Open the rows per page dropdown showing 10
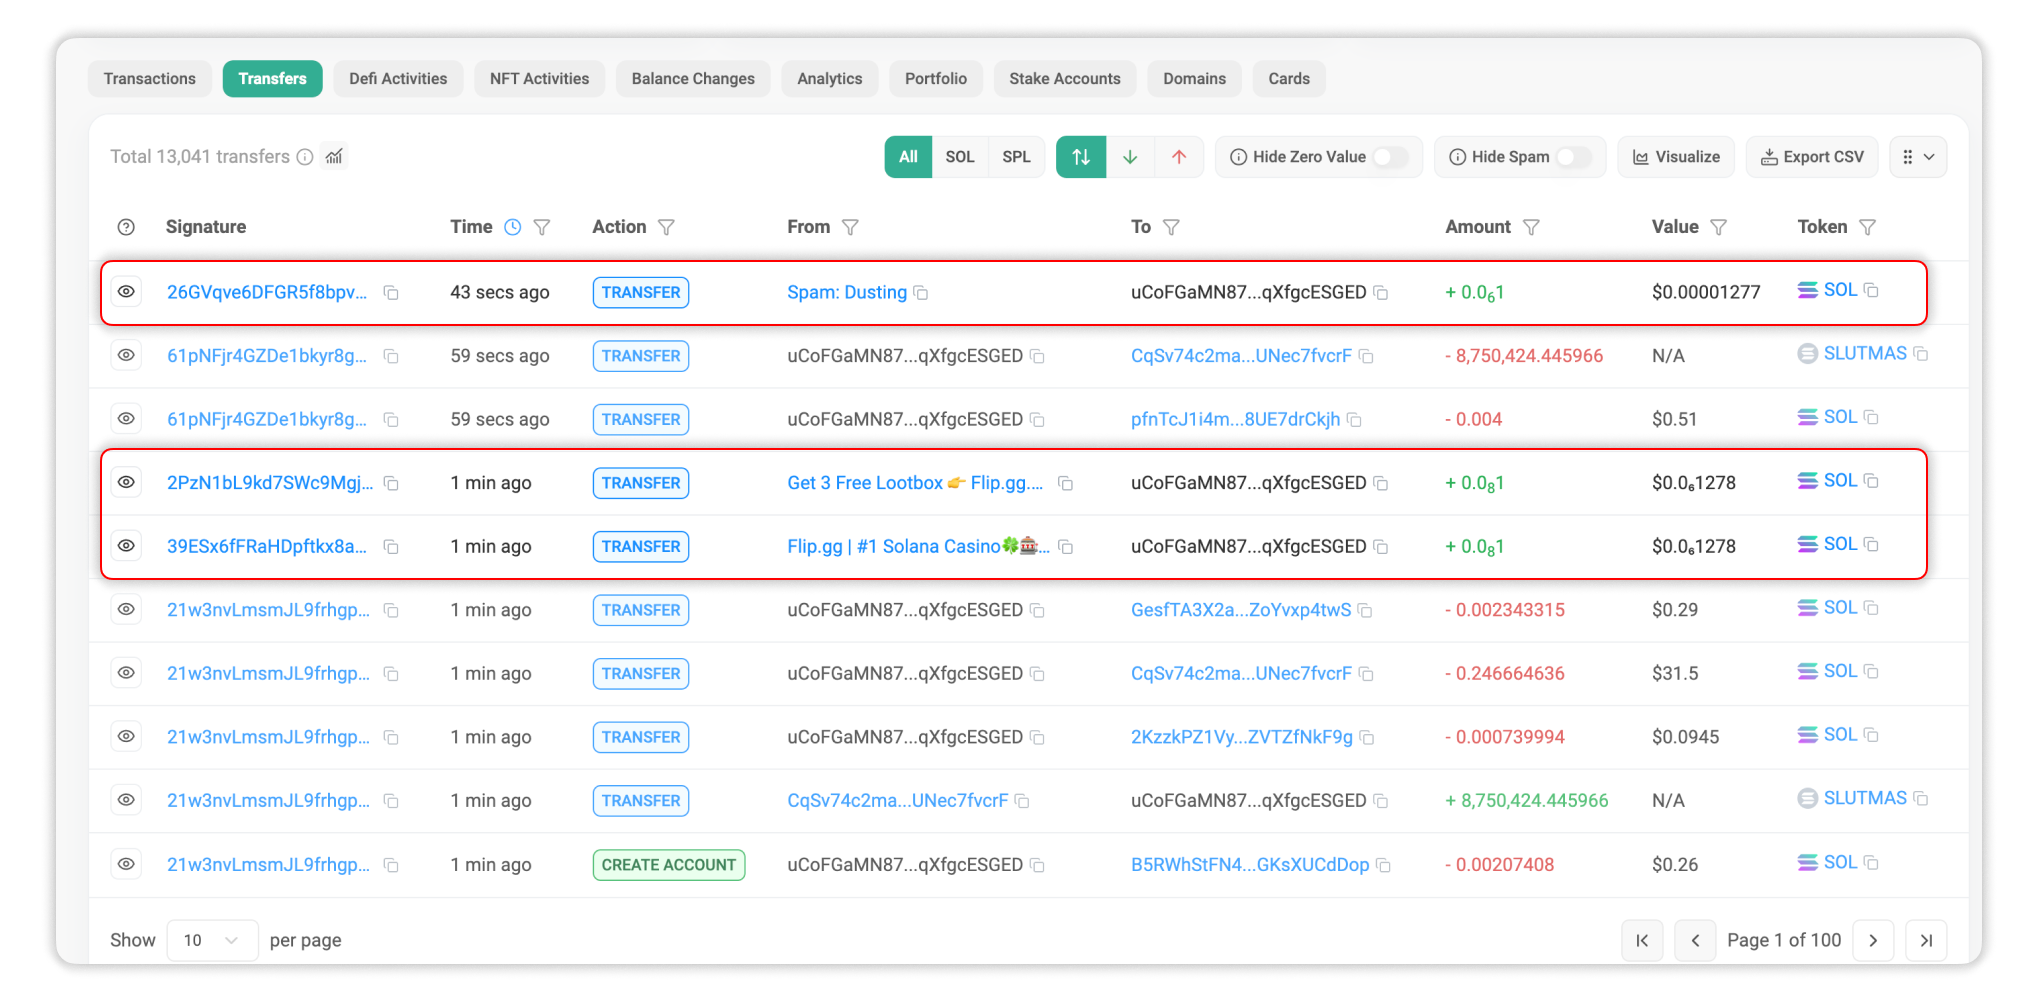 [x=212, y=940]
